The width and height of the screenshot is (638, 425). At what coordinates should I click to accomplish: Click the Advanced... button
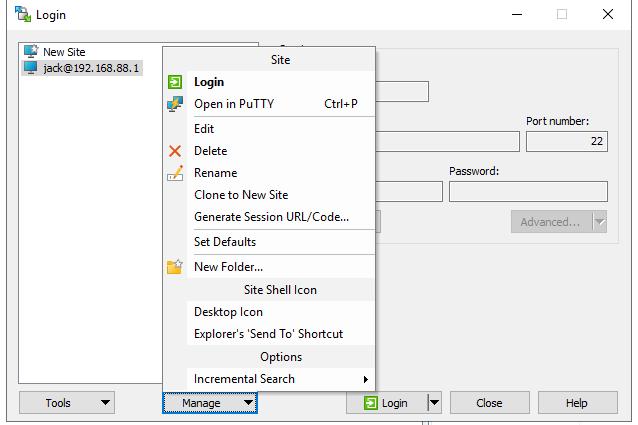551,222
